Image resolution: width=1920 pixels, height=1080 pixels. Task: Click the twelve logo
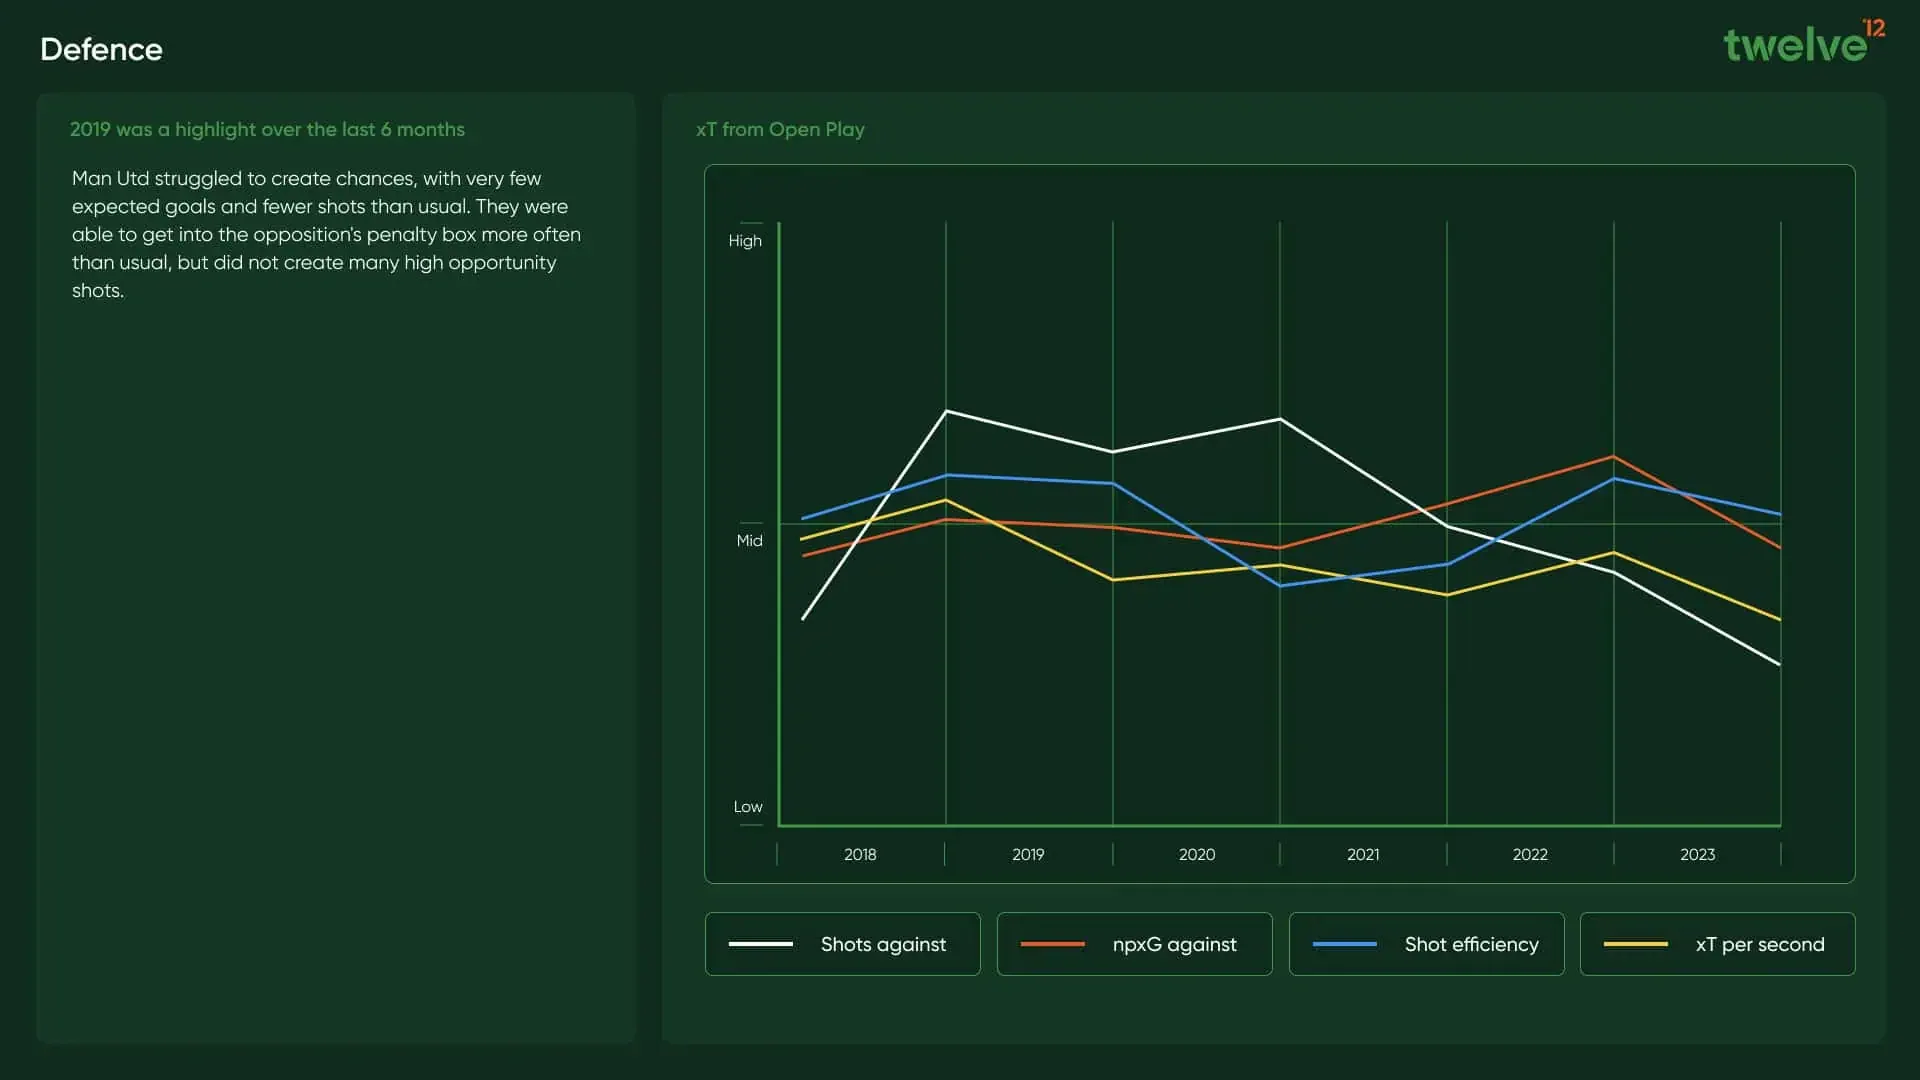(x=1802, y=43)
